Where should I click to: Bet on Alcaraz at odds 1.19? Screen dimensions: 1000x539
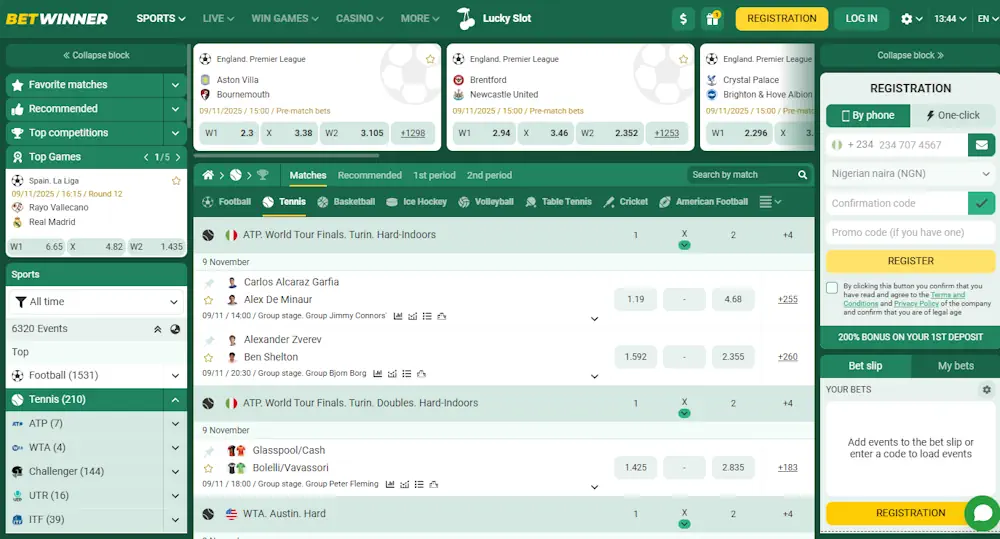635,299
